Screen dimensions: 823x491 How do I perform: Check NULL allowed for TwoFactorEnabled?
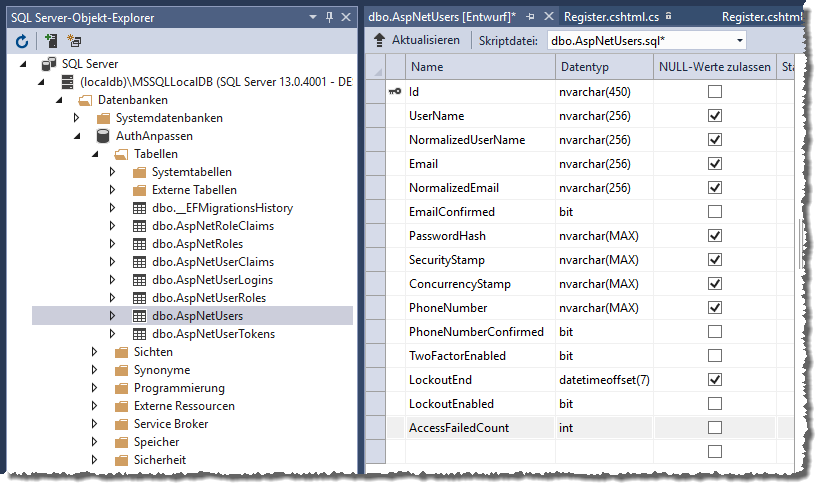[714, 356]
